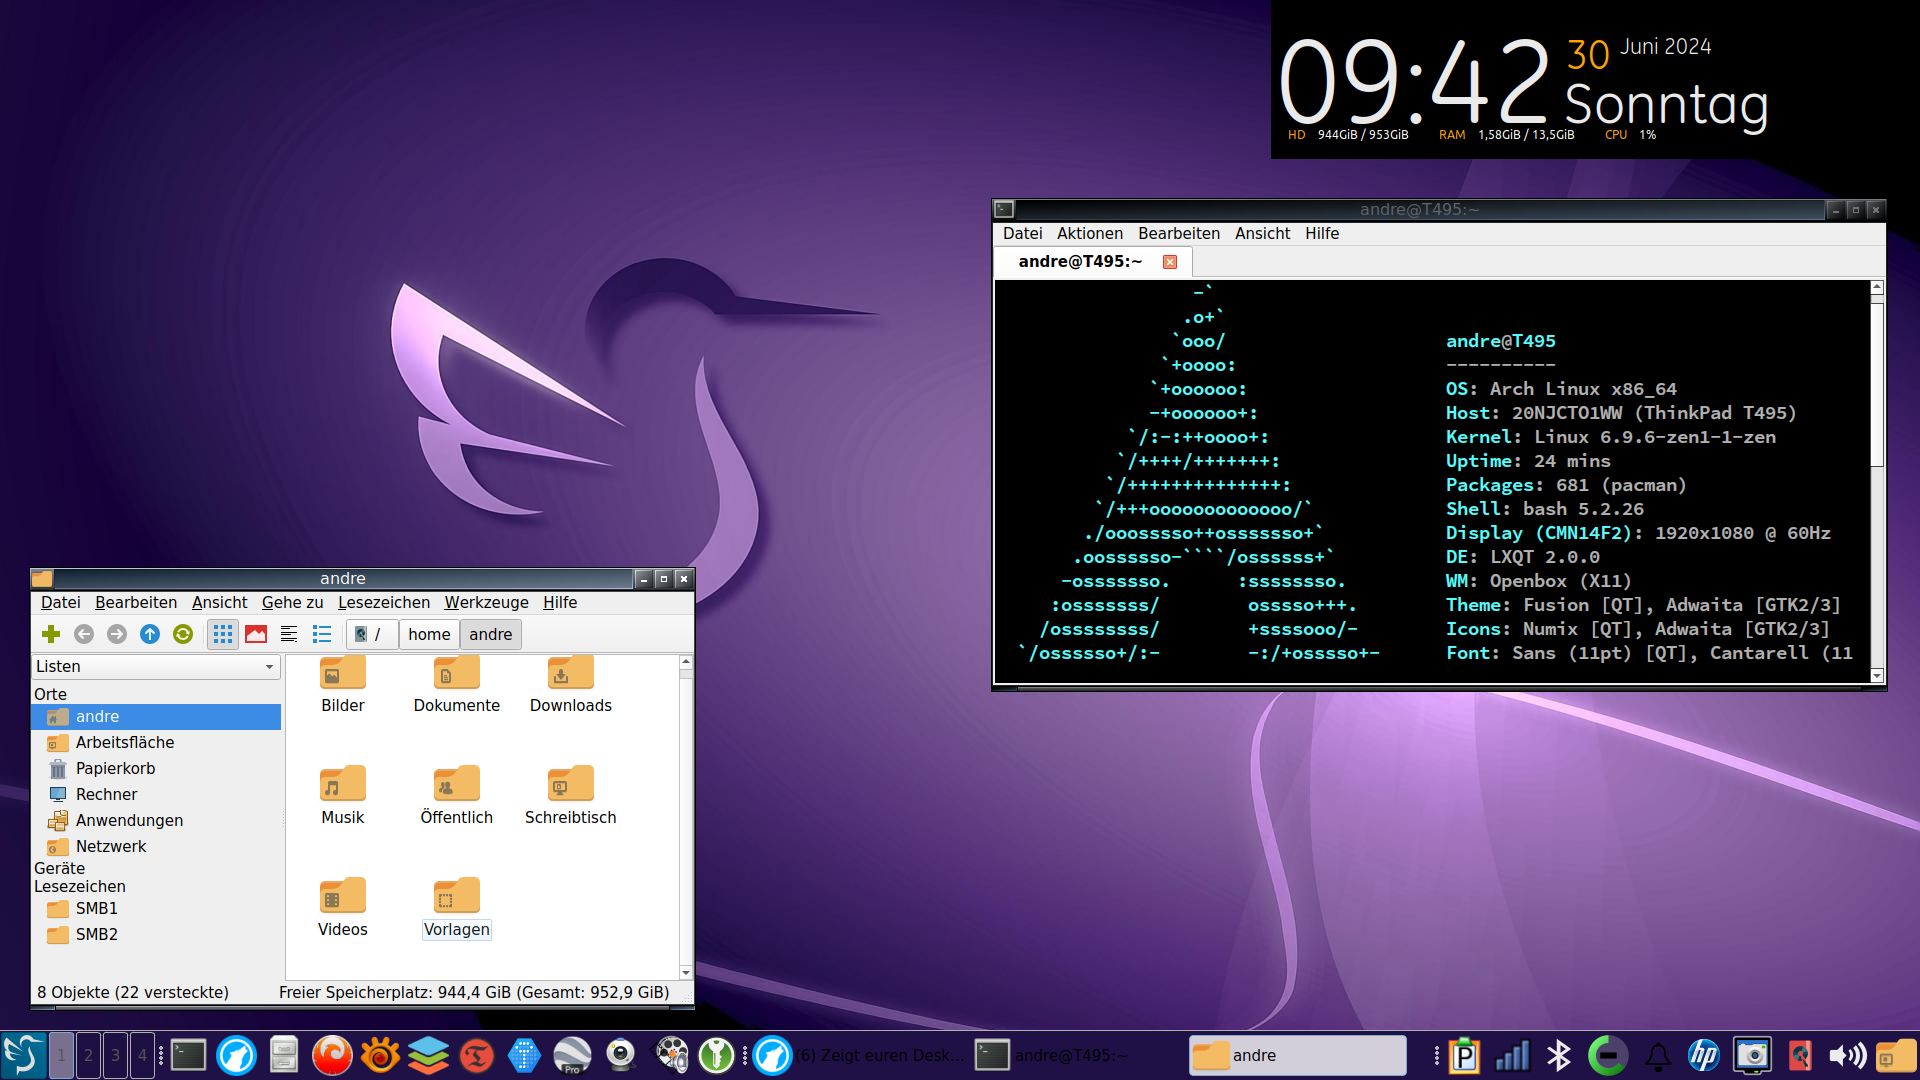Open the Bluetooth tray icon

coord(1559,1055)
